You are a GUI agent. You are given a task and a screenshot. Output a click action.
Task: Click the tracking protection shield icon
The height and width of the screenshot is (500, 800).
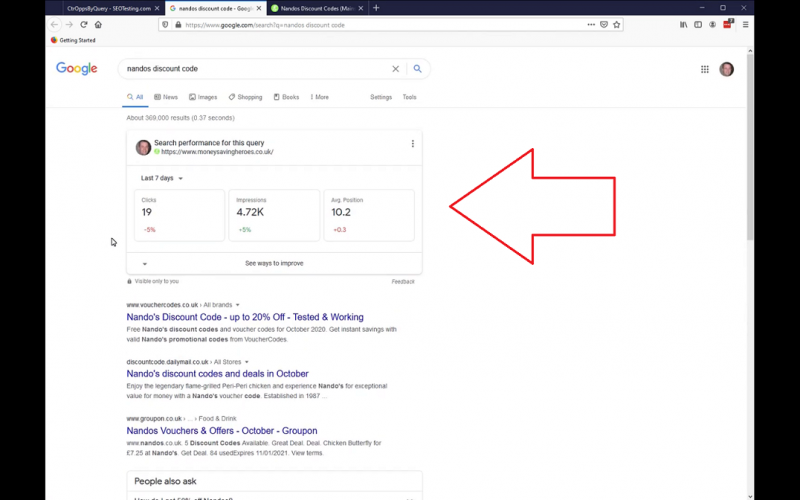pyautogui.click(x=165, y=24)
